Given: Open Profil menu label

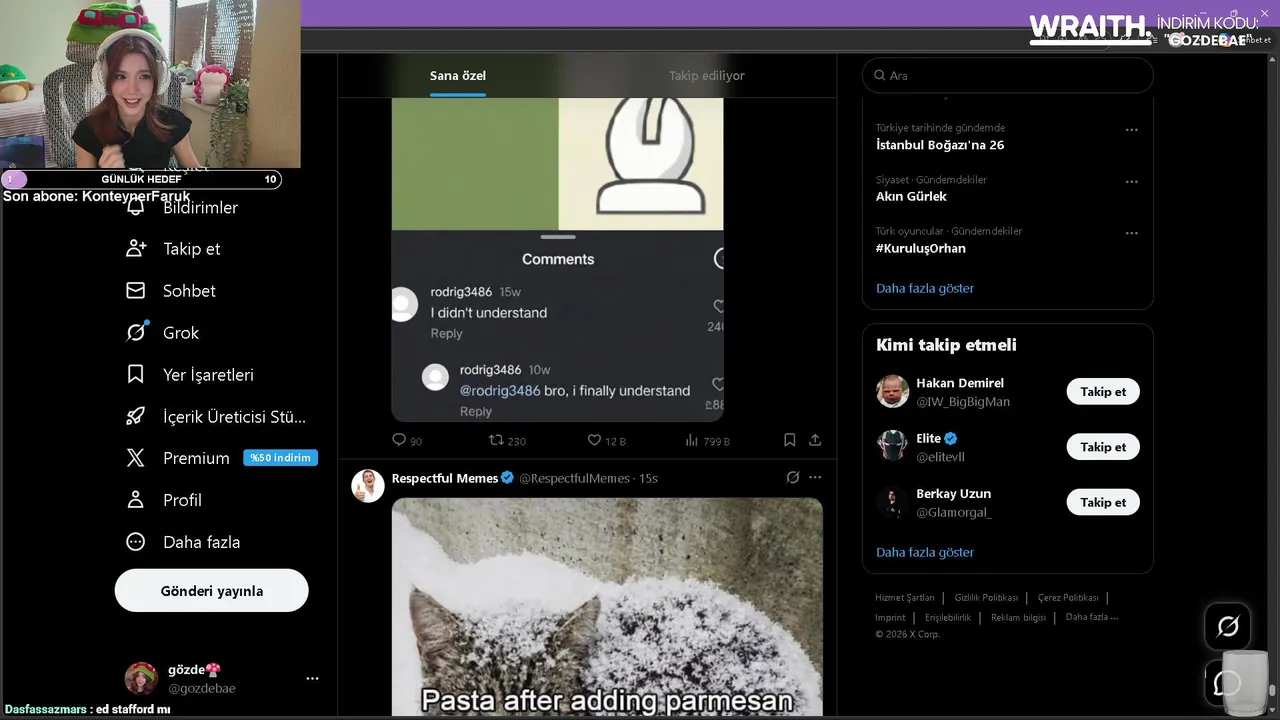Looking at the screenshot, I should tap(182, 500).
